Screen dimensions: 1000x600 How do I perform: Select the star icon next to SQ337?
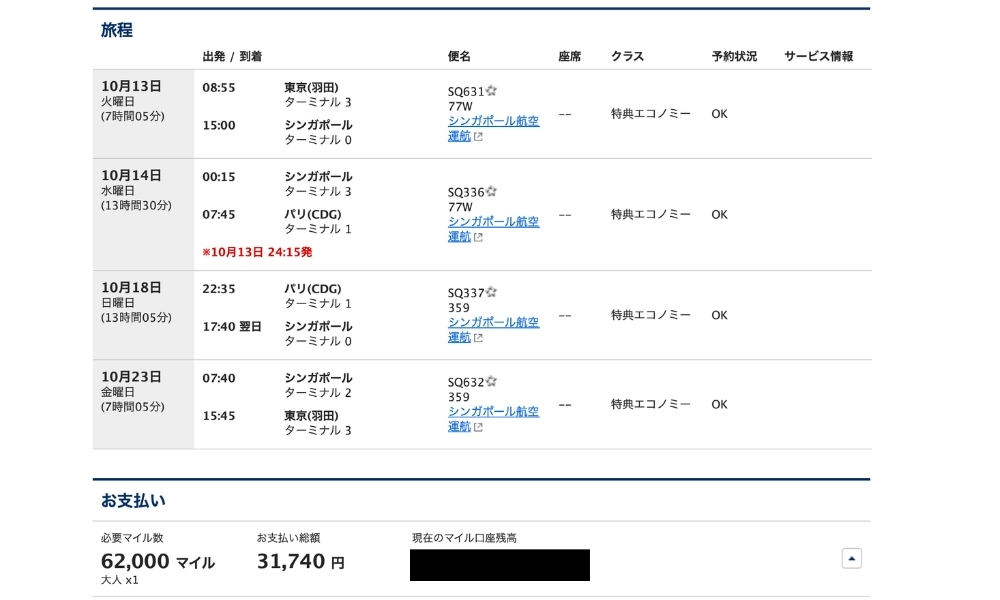point(489,292)
